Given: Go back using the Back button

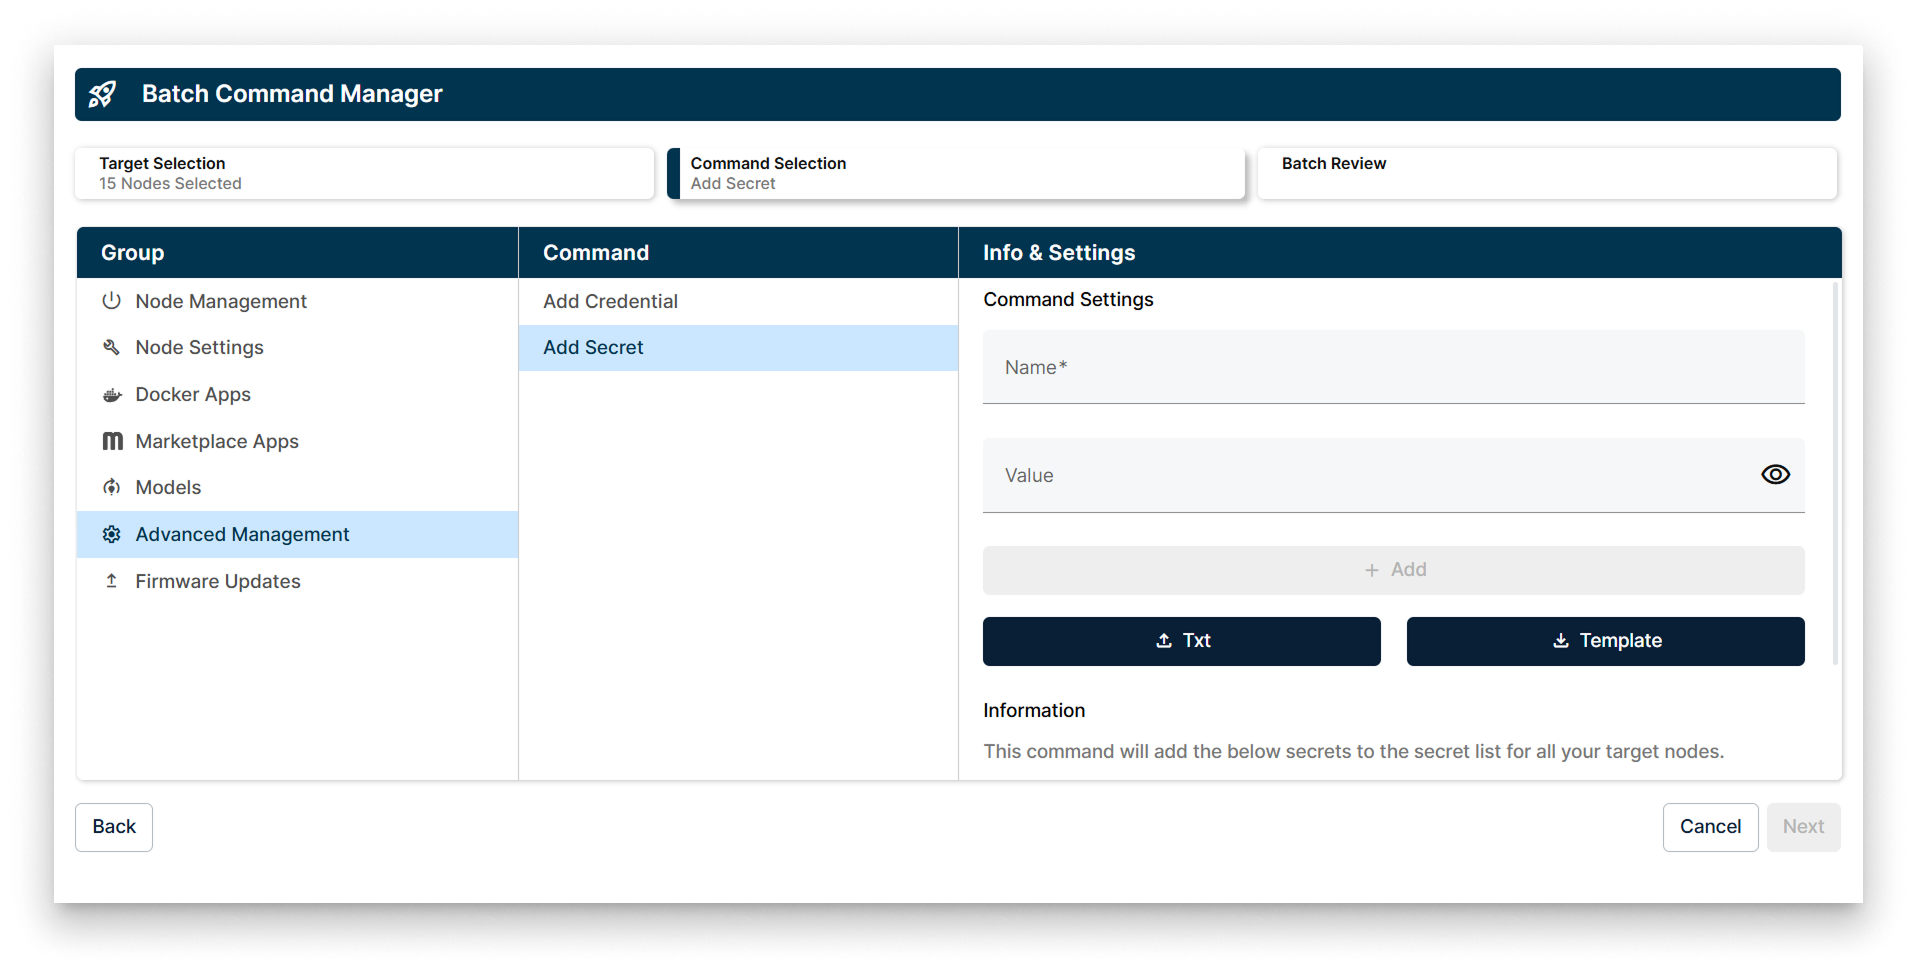Looking at the screenshot, I should [x=113, y=827].
